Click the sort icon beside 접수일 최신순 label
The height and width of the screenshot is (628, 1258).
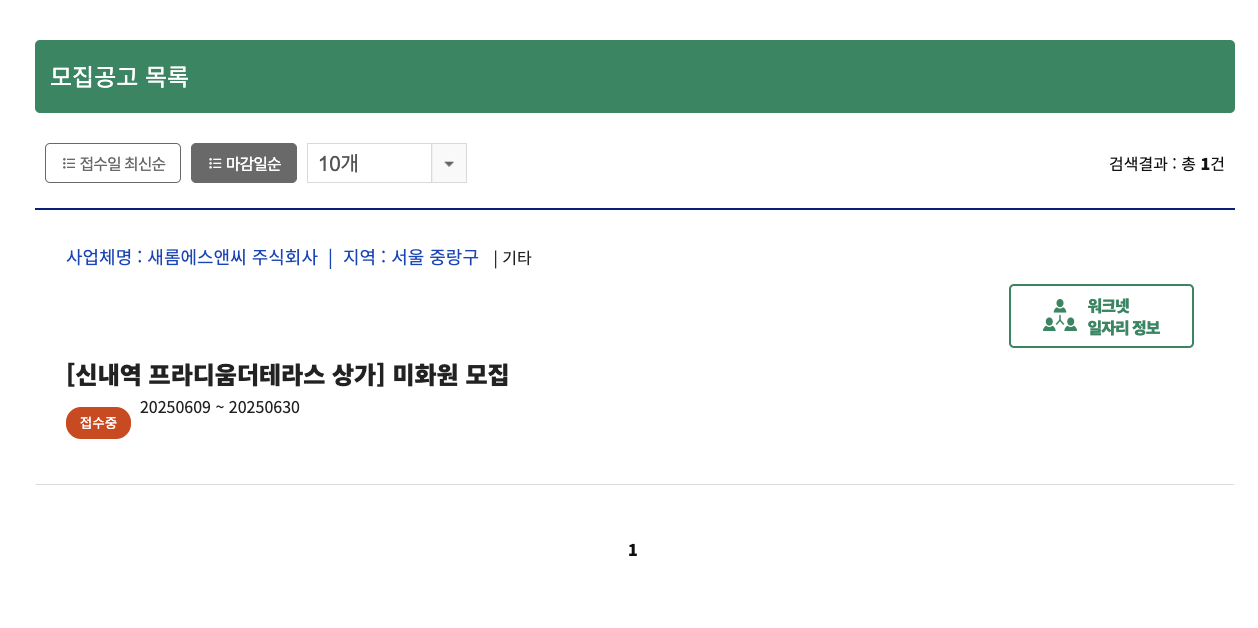(x=67, y=163)
